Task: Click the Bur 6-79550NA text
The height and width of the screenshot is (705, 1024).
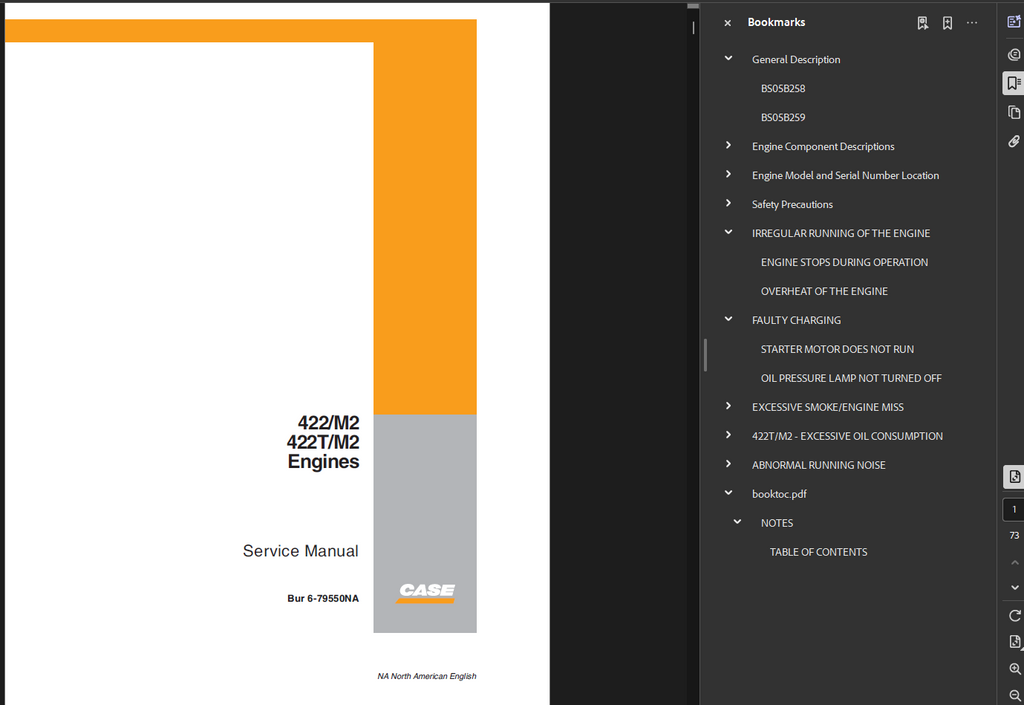Action: click(323, 599)
